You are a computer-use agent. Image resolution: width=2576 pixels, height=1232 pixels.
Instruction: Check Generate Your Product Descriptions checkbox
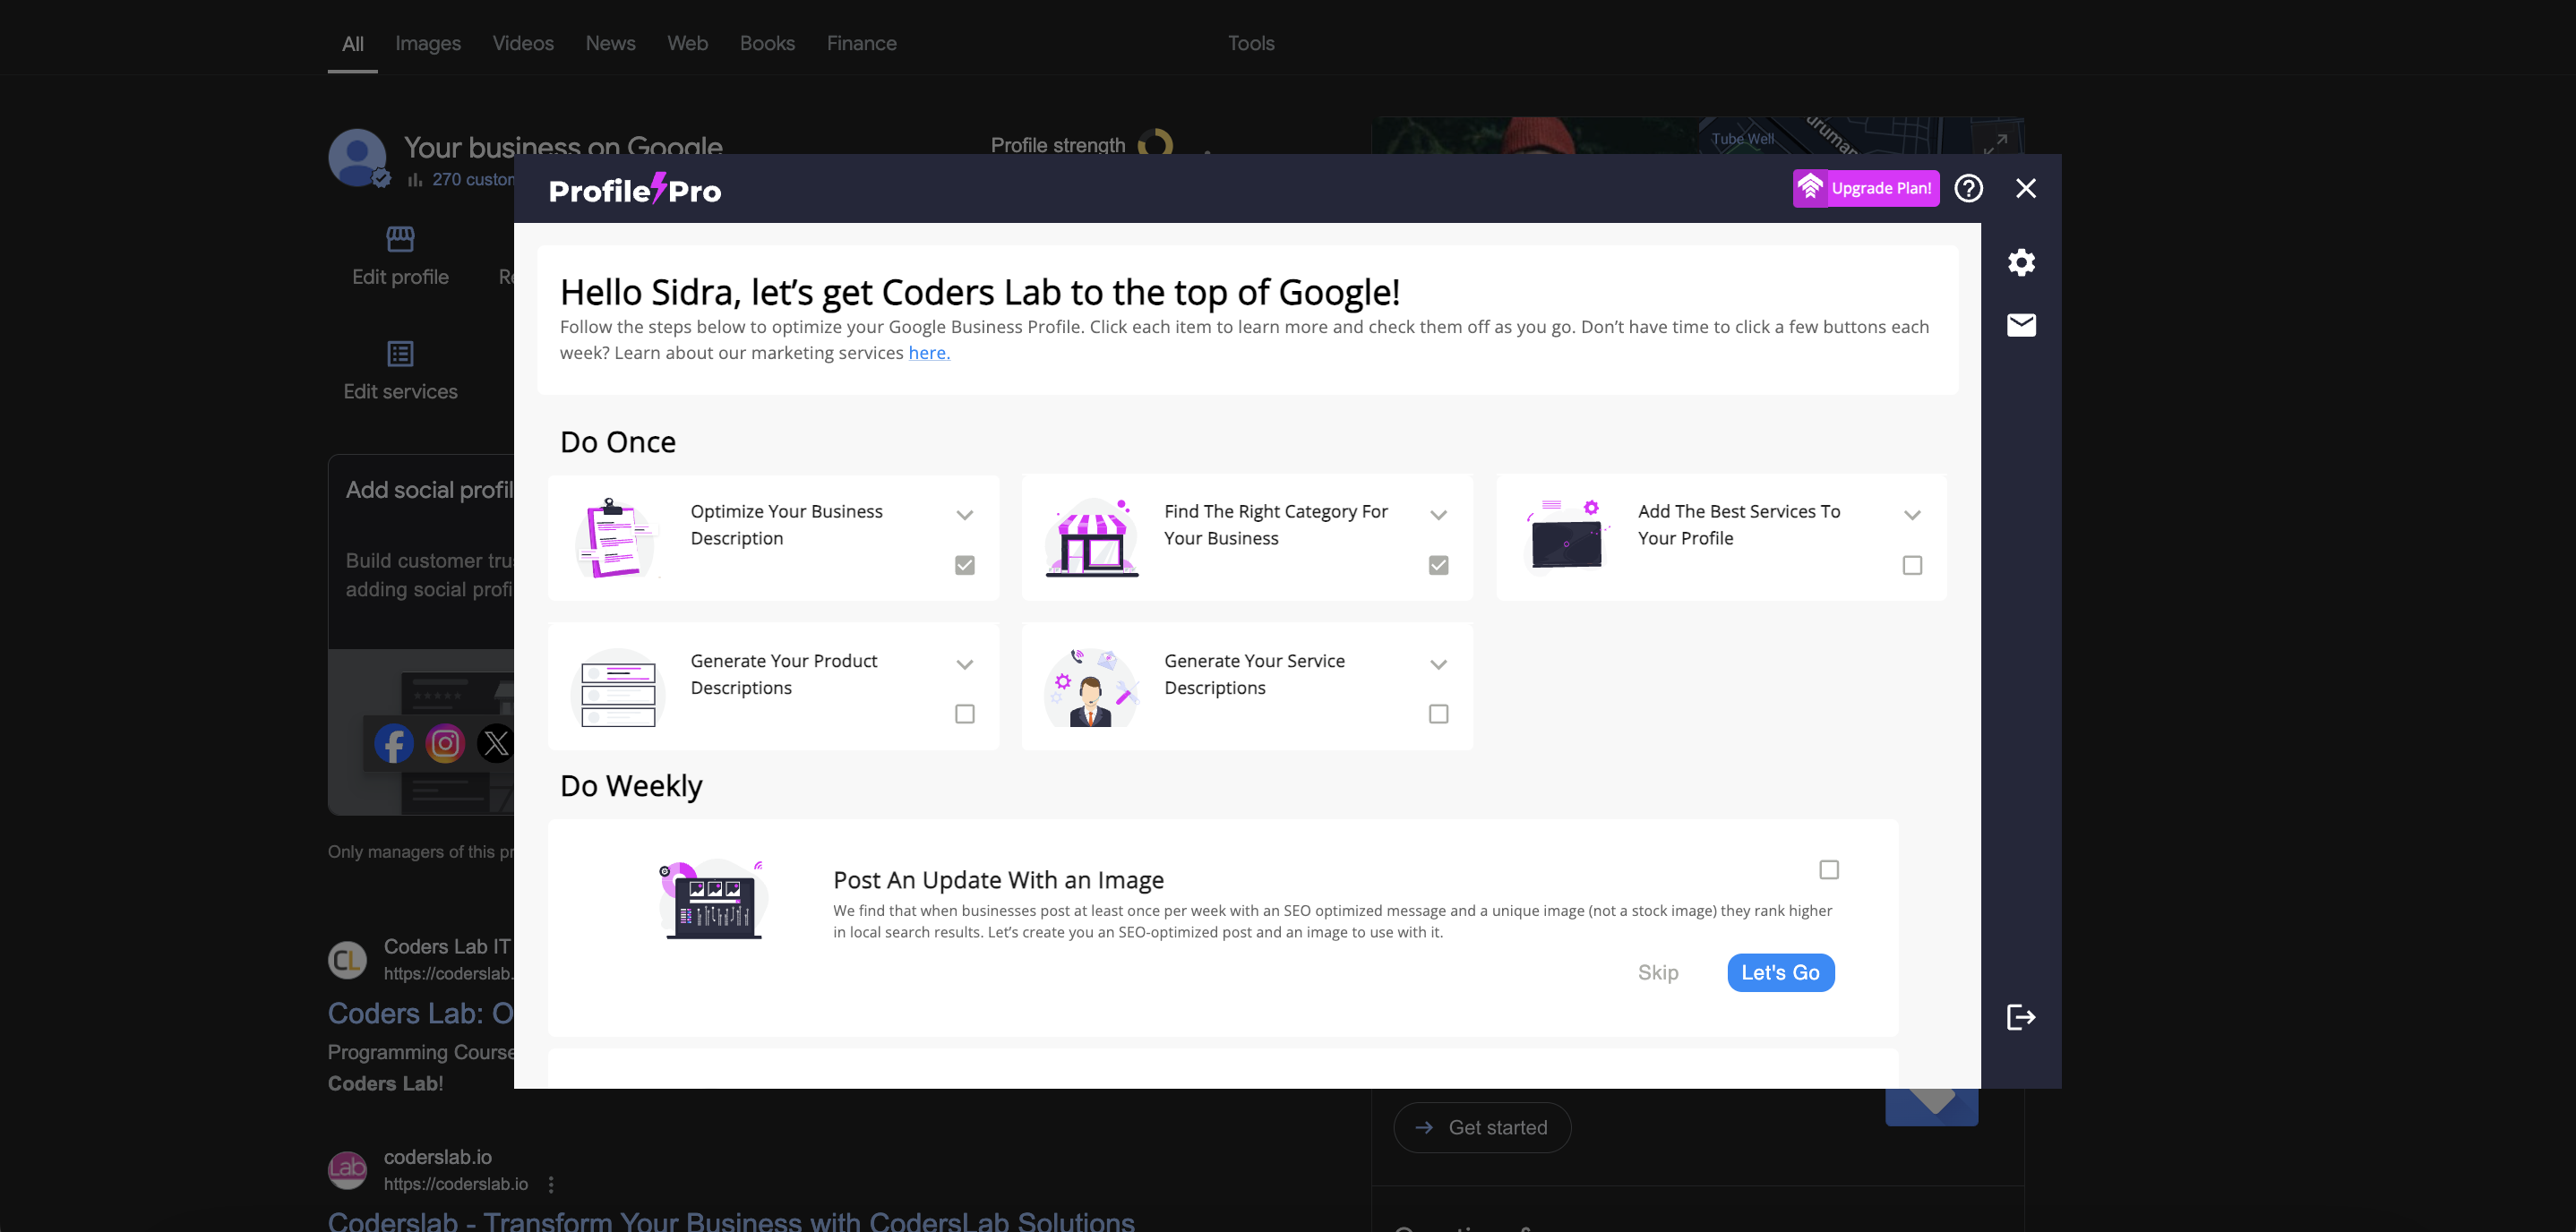click(964, 714)
